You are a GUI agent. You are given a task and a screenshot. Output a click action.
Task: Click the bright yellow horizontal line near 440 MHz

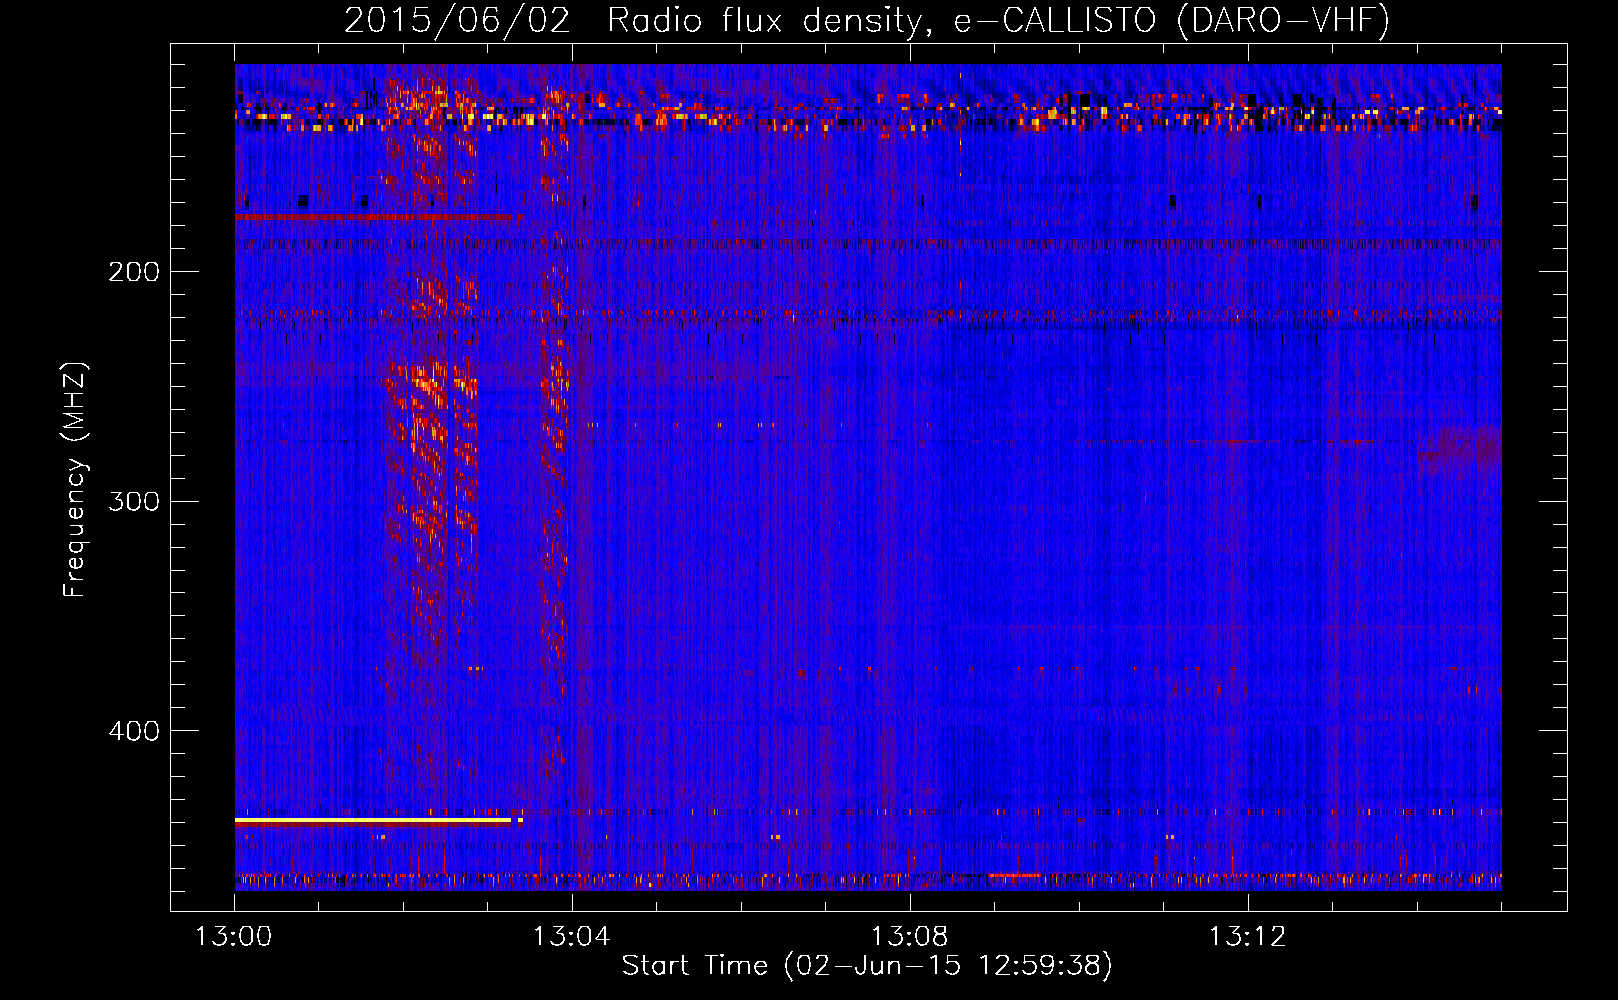click(x=372, y=821)
